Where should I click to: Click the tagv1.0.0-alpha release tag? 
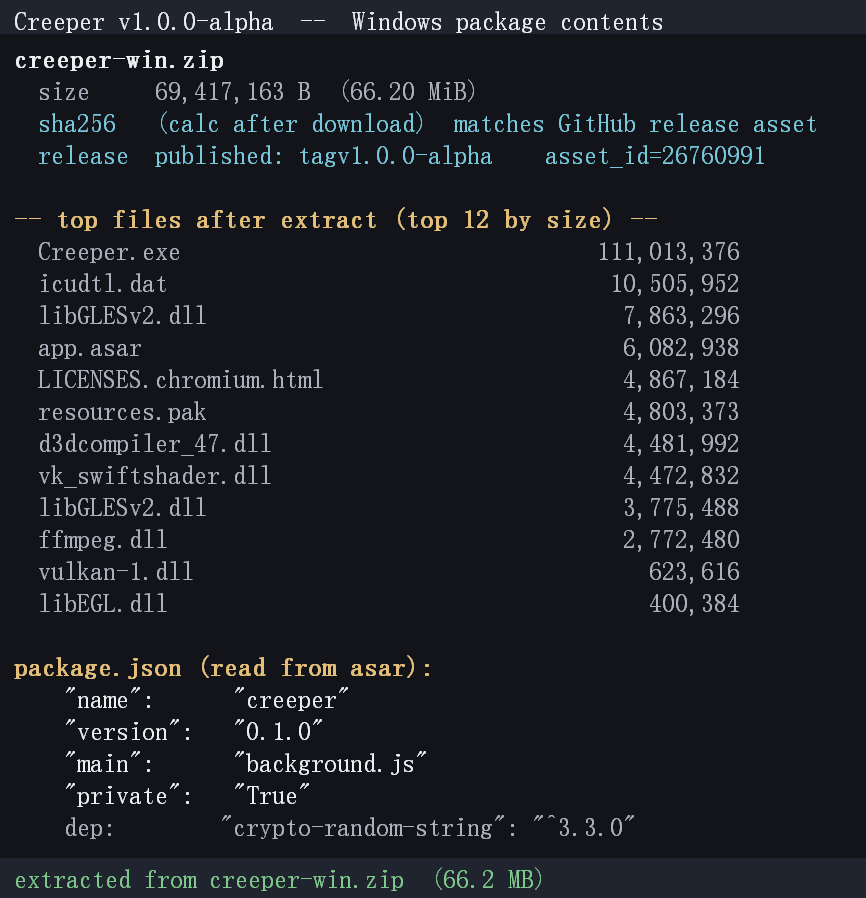(396, 156)
